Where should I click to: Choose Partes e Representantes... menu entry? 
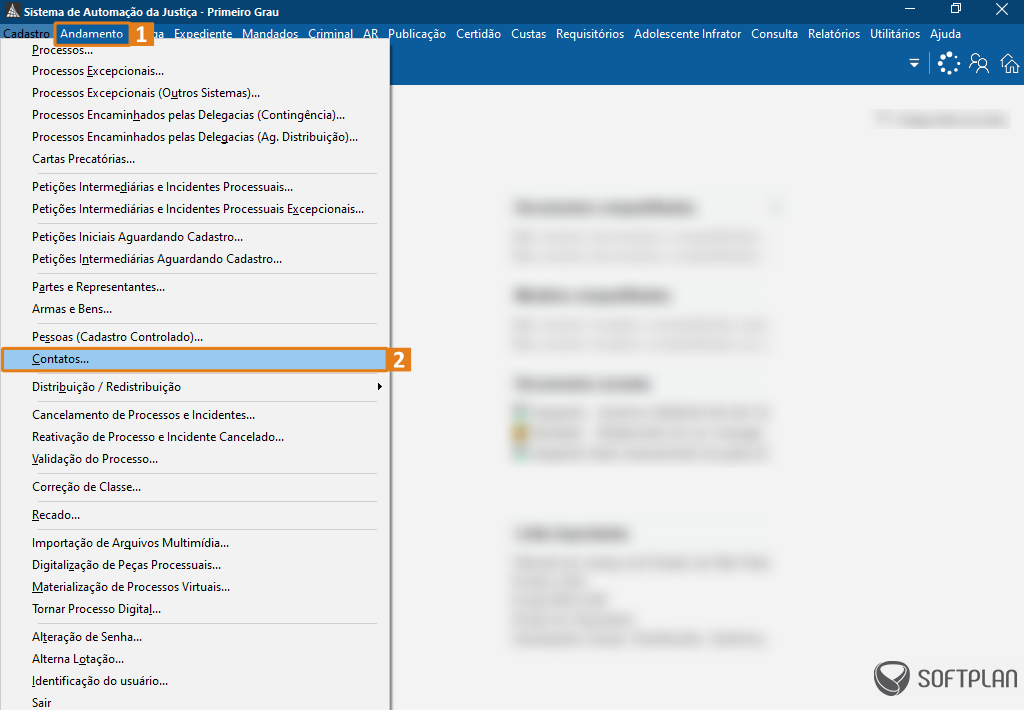[98, 287]
